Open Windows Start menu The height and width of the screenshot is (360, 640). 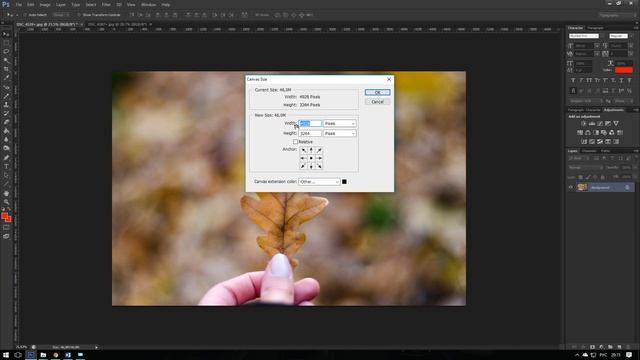[x=6, y=355]
